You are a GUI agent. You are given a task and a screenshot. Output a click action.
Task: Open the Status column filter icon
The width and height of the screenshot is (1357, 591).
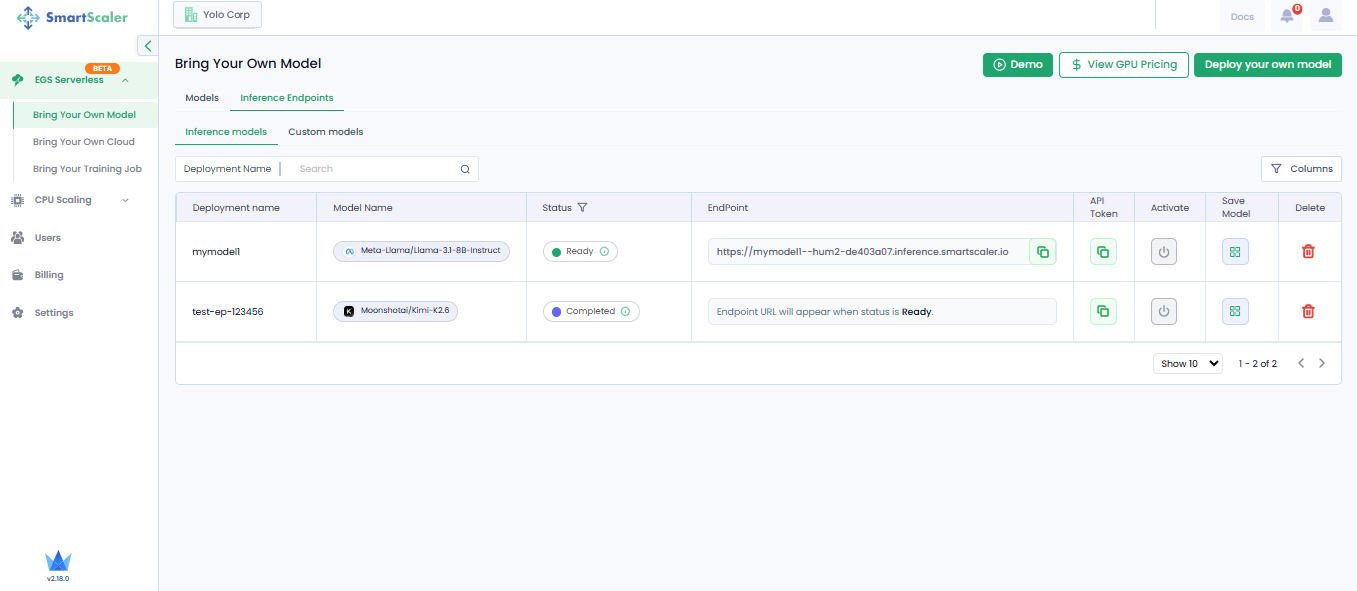click(x=582, y=208)
